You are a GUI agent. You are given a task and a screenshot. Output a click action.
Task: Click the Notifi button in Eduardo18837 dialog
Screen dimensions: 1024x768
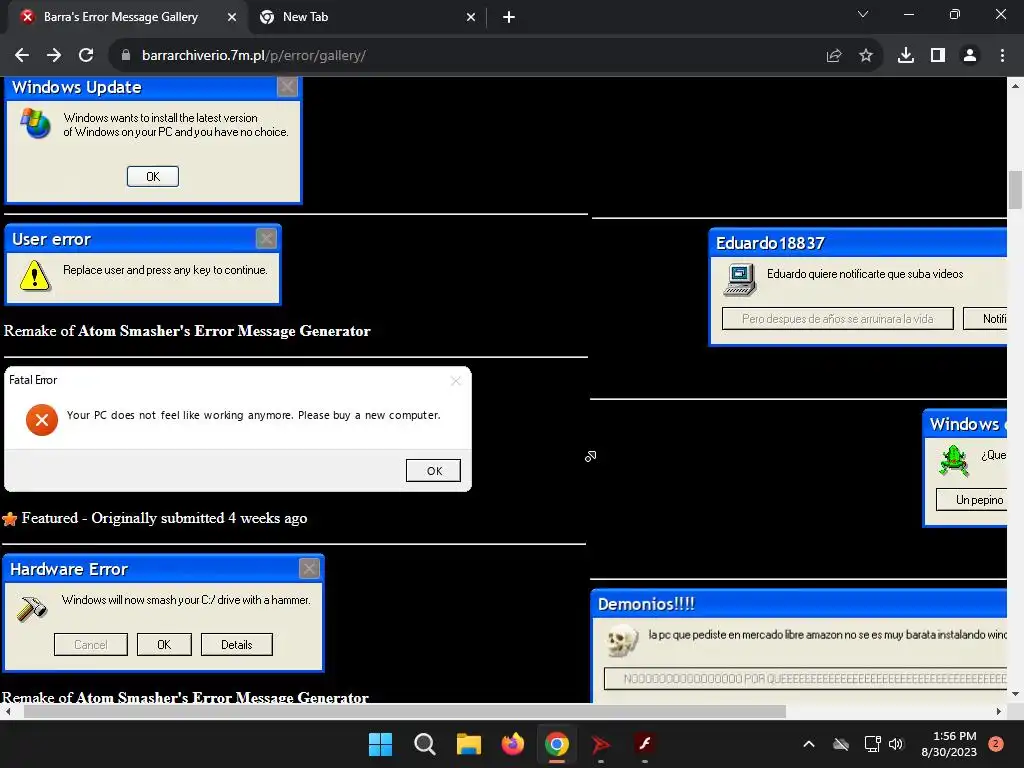985,319
